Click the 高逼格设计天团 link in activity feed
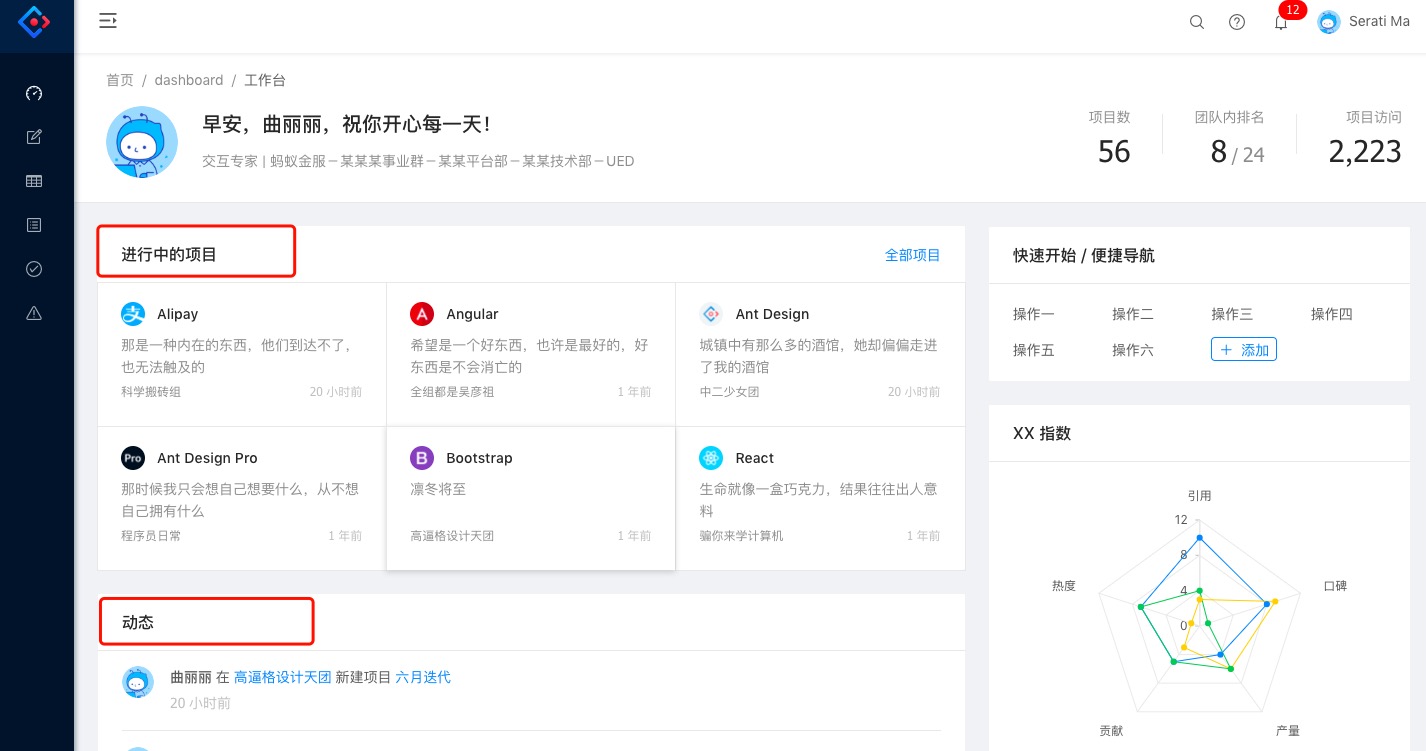 point(282,677)
